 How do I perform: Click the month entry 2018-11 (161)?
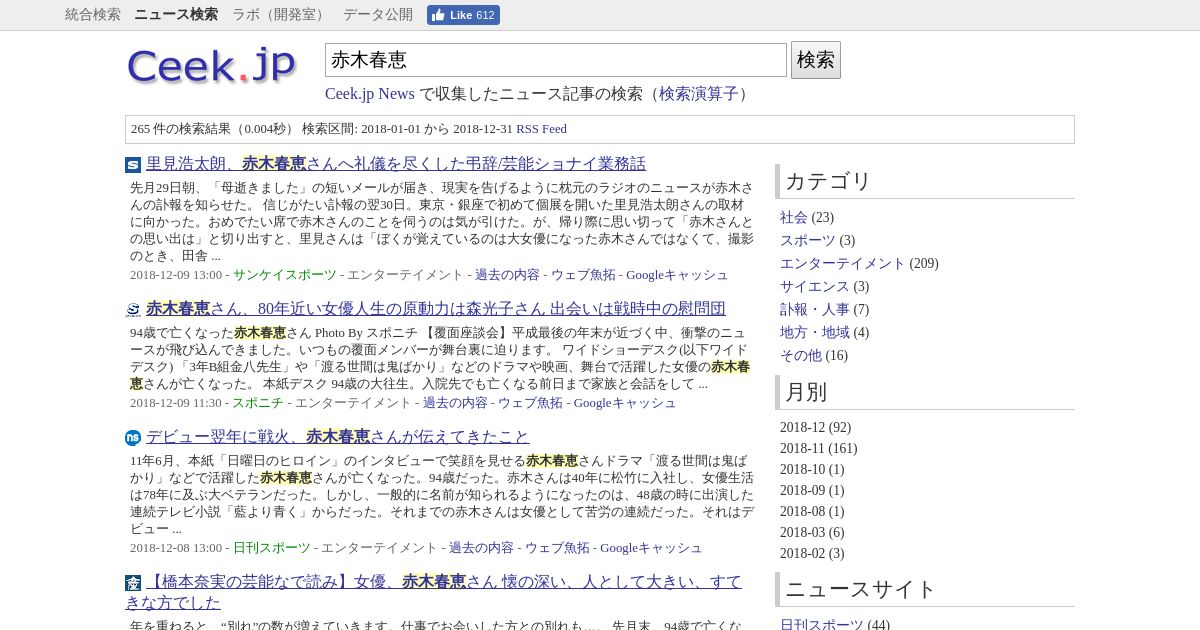(819, 448)
